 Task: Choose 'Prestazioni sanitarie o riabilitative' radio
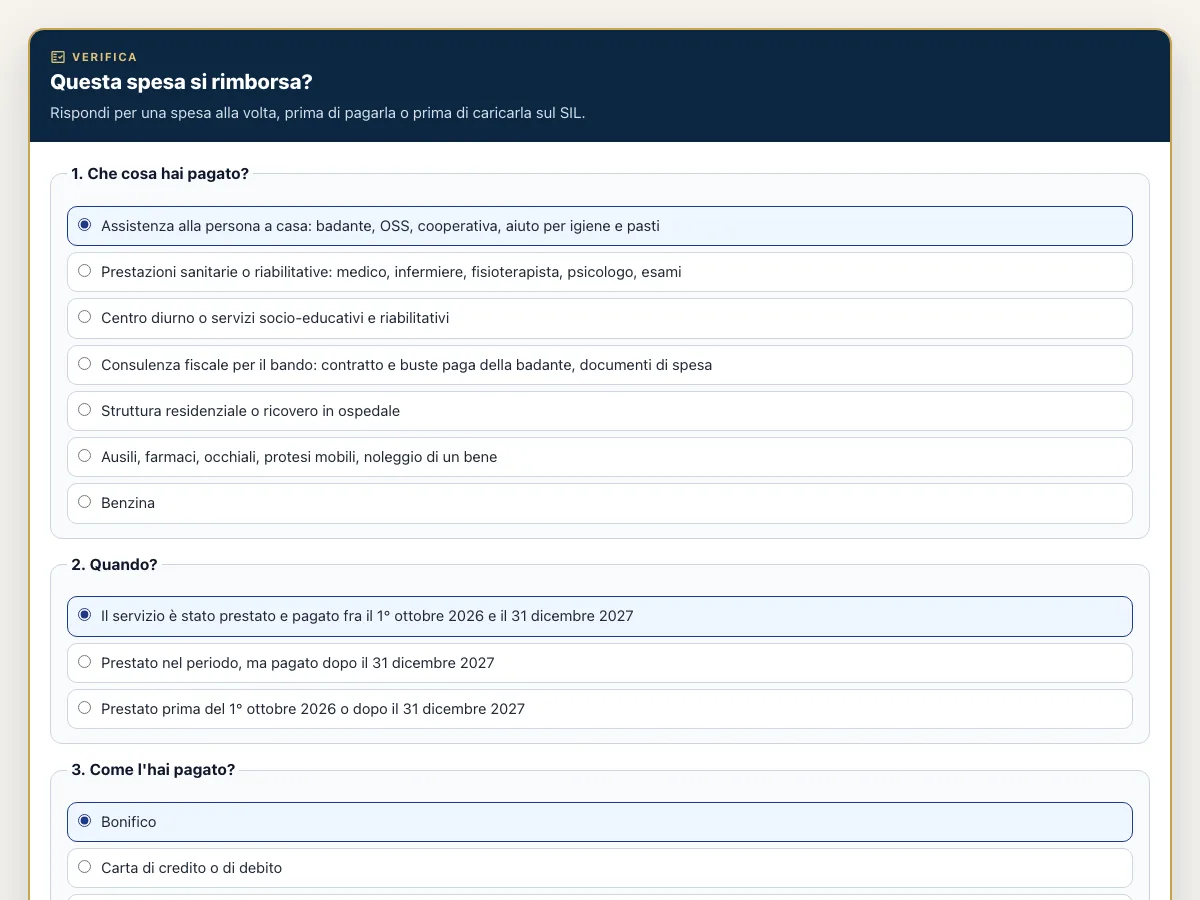[600, 272]
